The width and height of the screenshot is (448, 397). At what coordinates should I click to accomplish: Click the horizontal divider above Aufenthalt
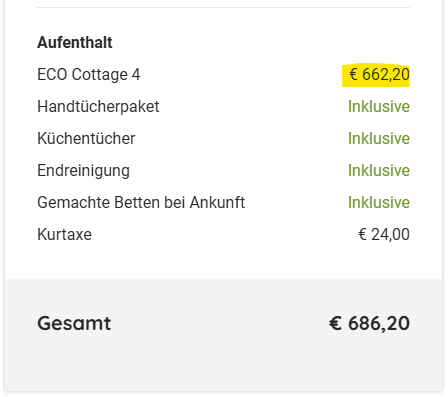223,7
